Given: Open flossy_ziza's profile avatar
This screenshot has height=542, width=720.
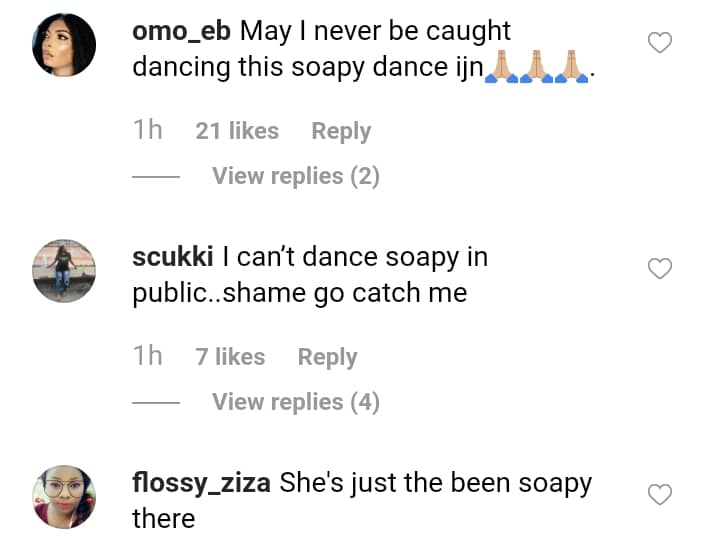Looking at the screenshot, I should click(64, 496).
